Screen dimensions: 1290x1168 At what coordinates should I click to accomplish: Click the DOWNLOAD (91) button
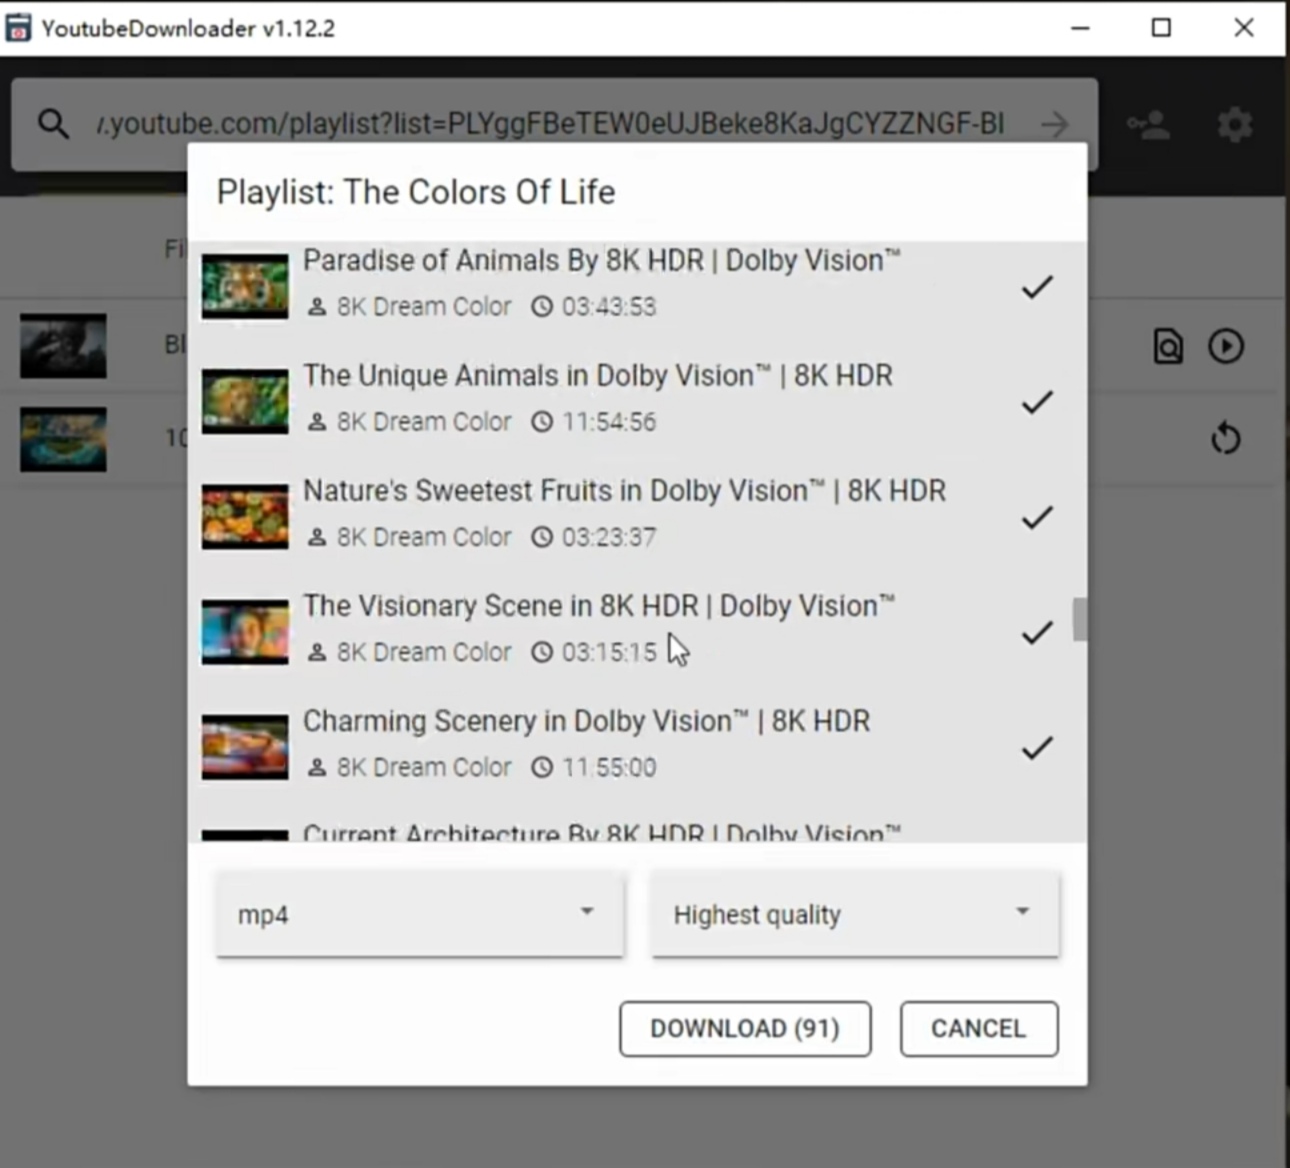[744, 1028]
